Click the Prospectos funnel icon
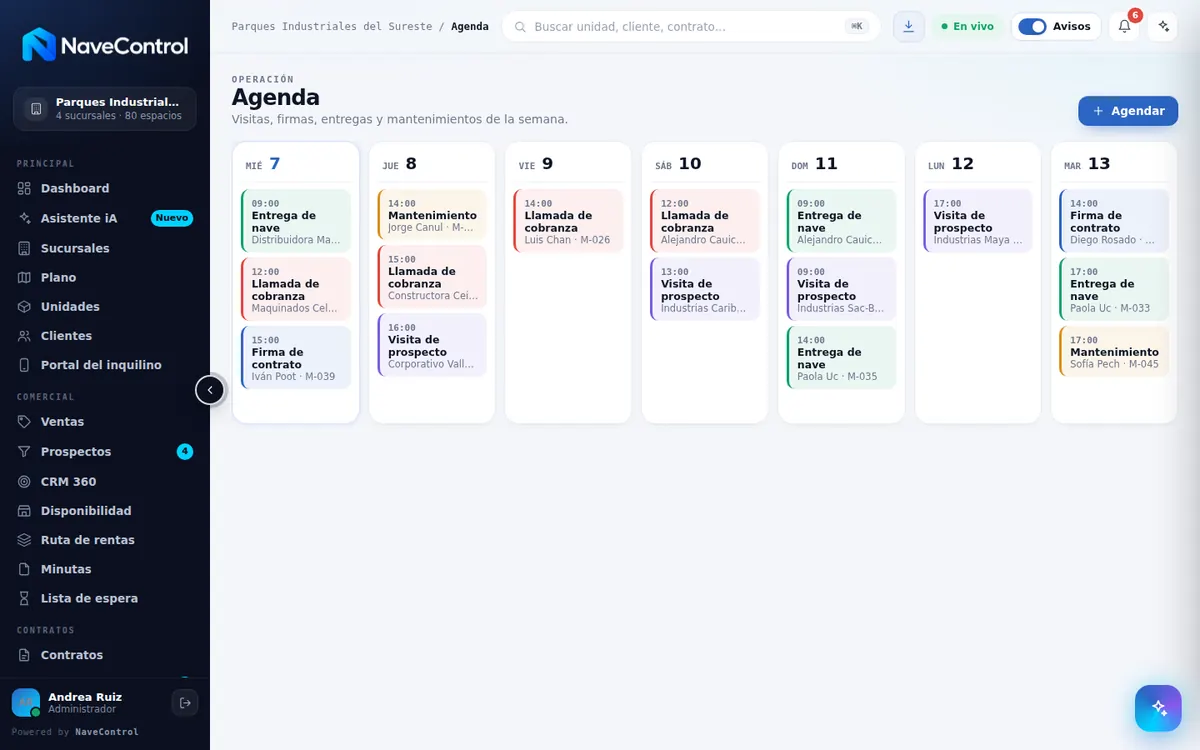Screen dimensions: 1200x750 [25, 452]
